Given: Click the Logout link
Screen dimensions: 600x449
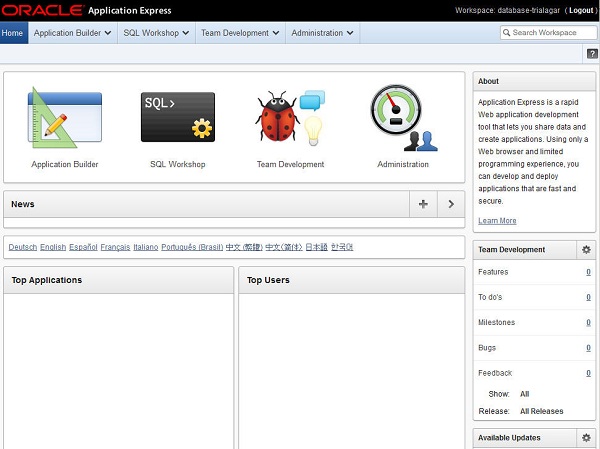Looking at the screenshot, I should coord(581,10).
